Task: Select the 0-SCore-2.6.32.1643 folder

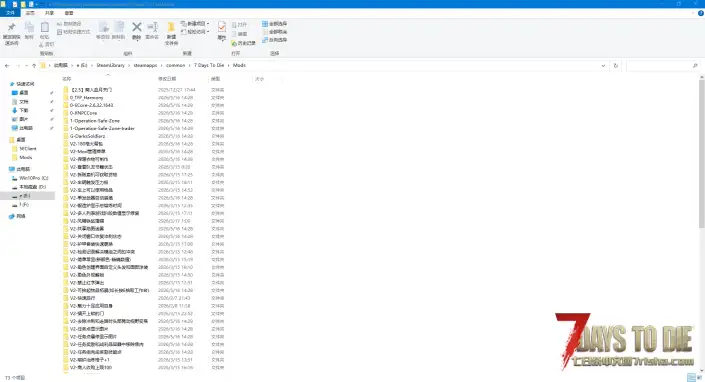Action: coord(91,105)
